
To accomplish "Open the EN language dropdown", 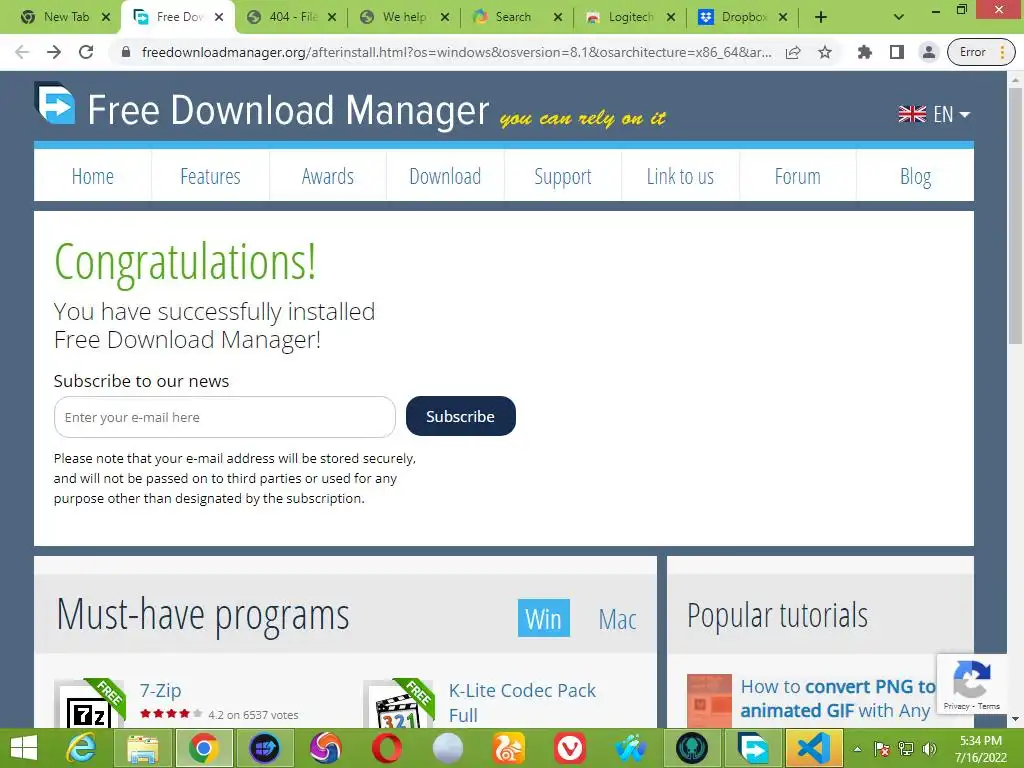I will (x=934, y=114).
